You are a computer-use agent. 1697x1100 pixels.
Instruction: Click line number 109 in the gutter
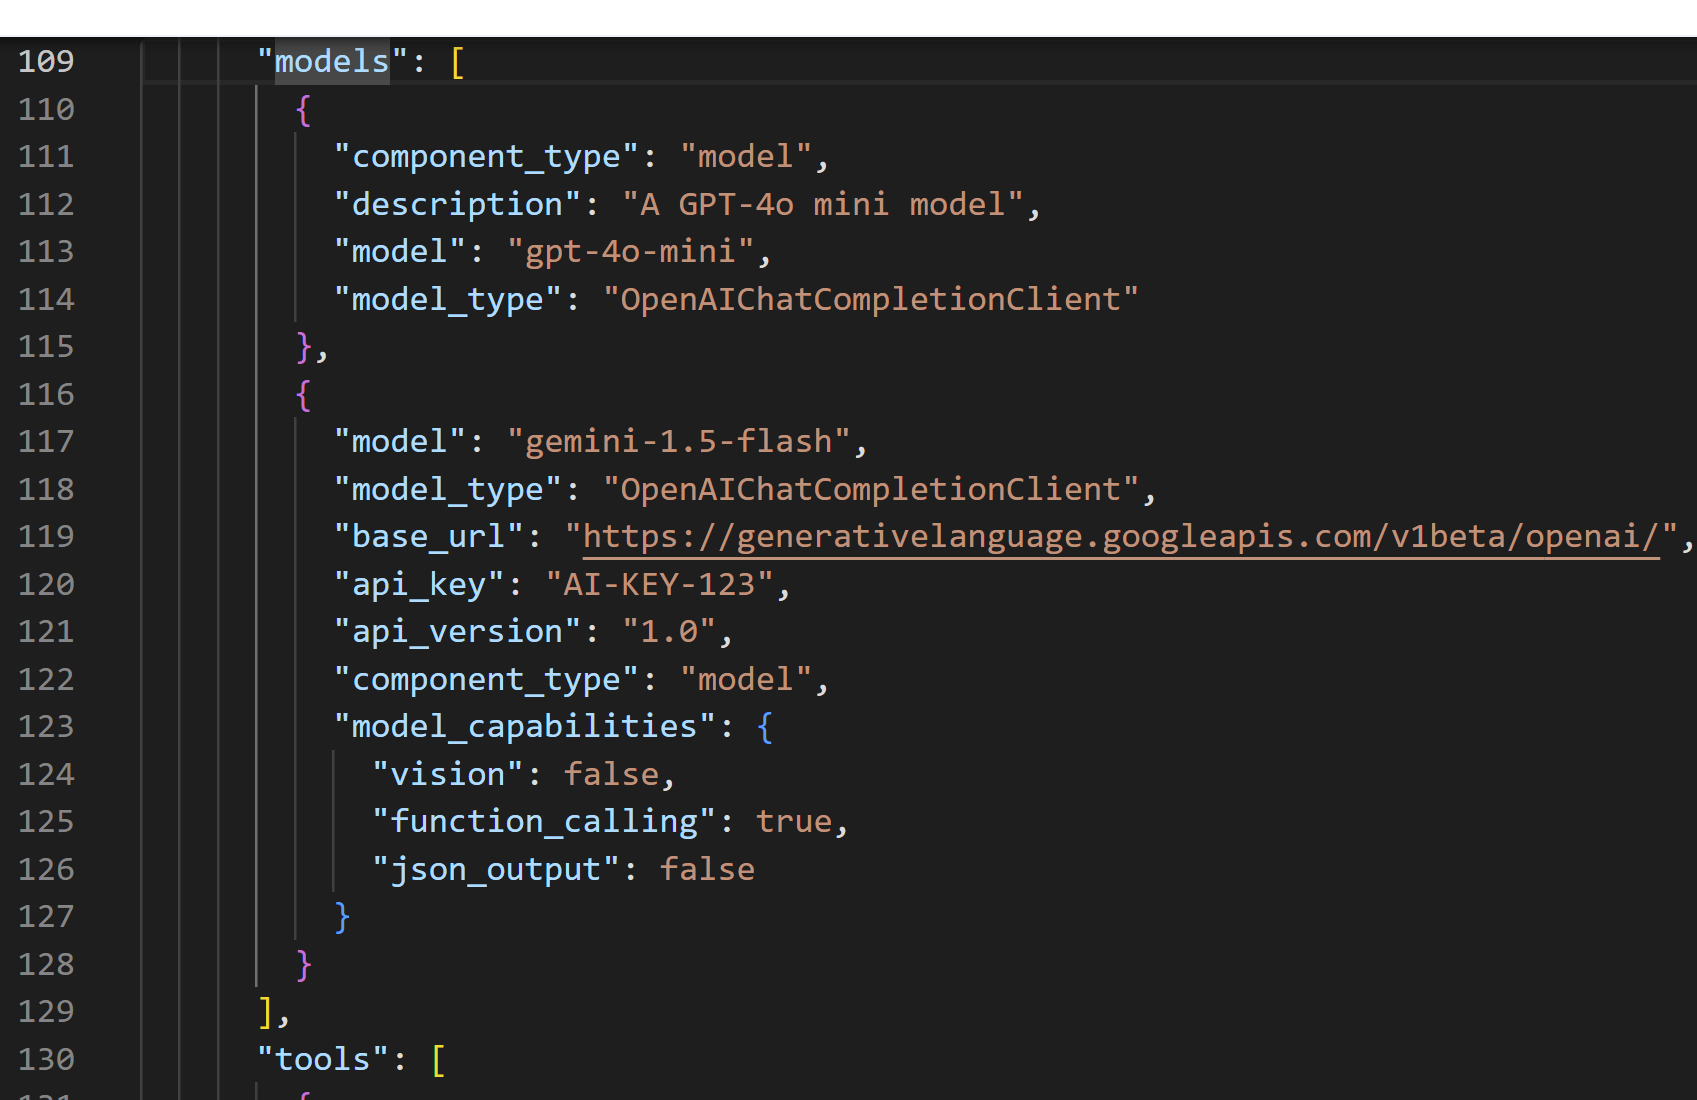point(46,61)
